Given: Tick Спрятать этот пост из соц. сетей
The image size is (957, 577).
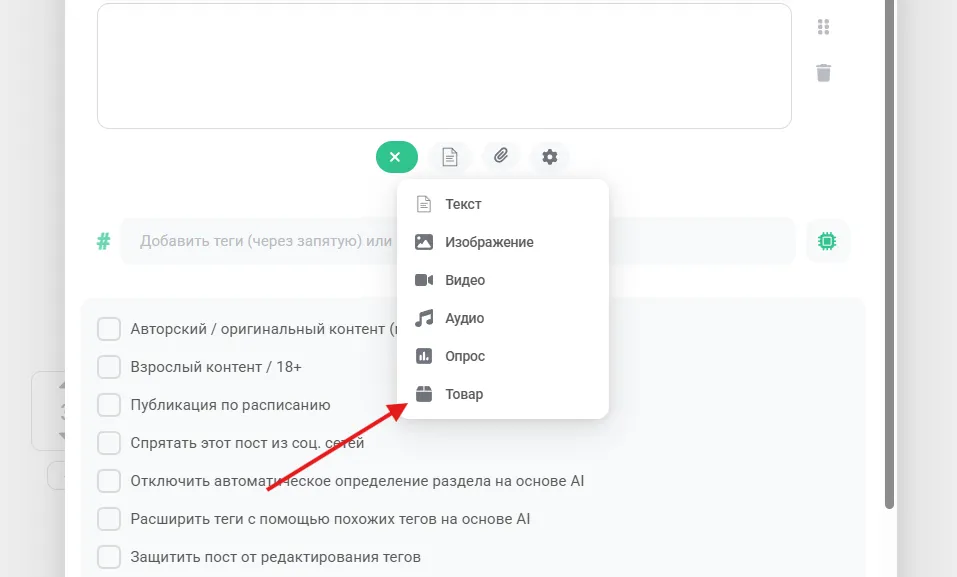Looking at the screenshot, I should tap(109, 443).
